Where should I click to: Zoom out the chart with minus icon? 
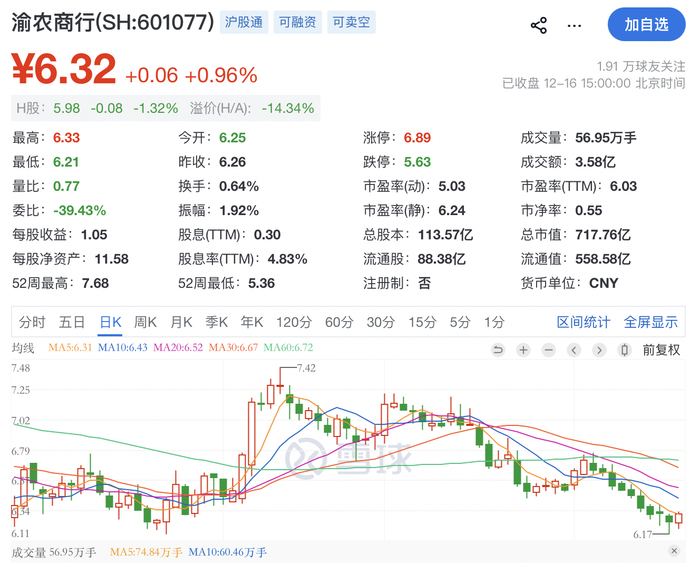tap(549, 350)
